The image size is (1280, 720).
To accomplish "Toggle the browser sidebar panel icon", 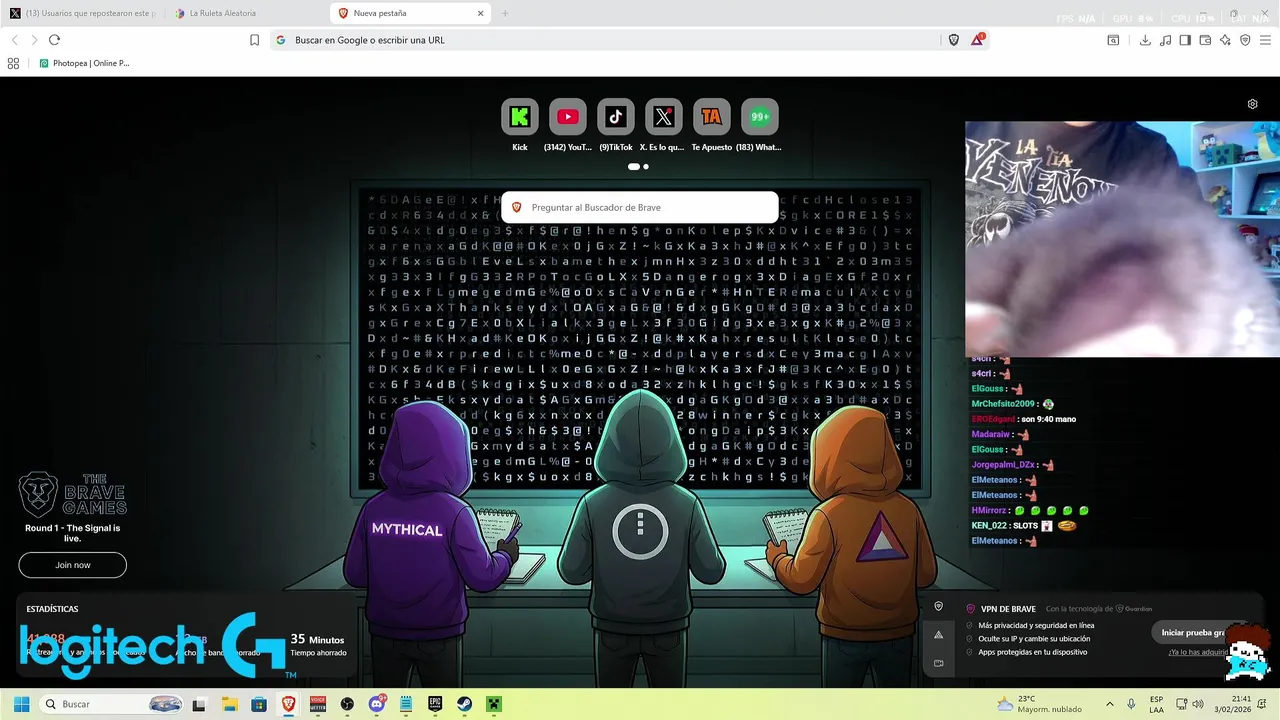I will pos(1185,40).
